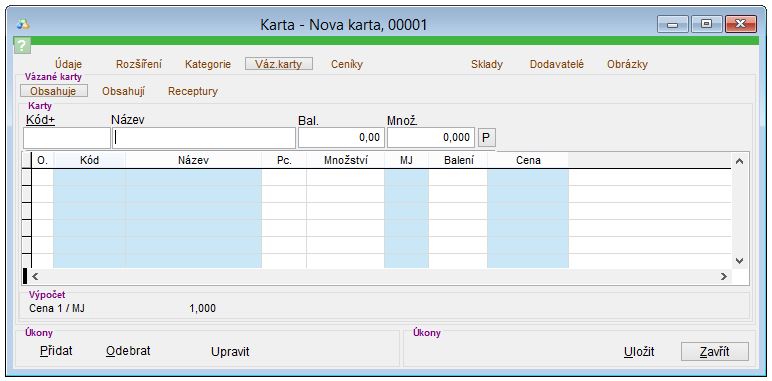The image size is (772, 381).
Task: Click the application logo icon in title bar
Action: click(x=23, y=25)
